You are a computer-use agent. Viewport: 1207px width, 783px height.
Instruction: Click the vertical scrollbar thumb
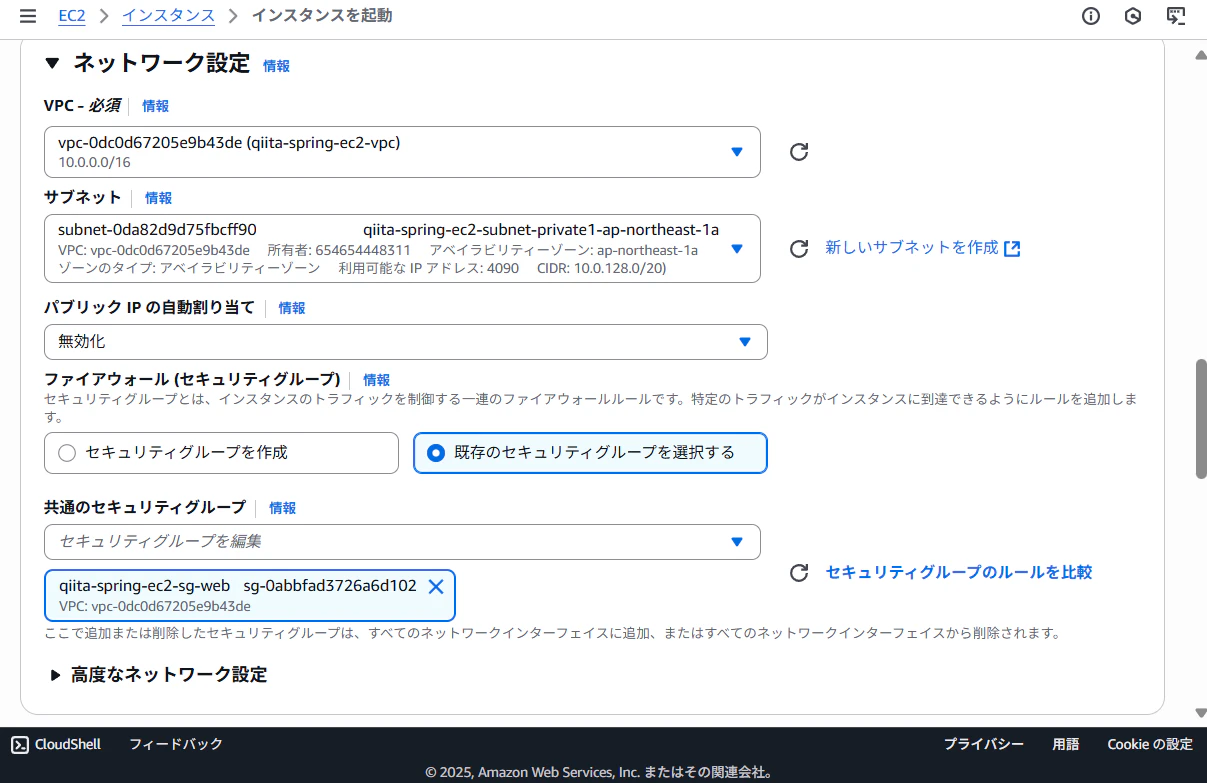point(1201,420)
